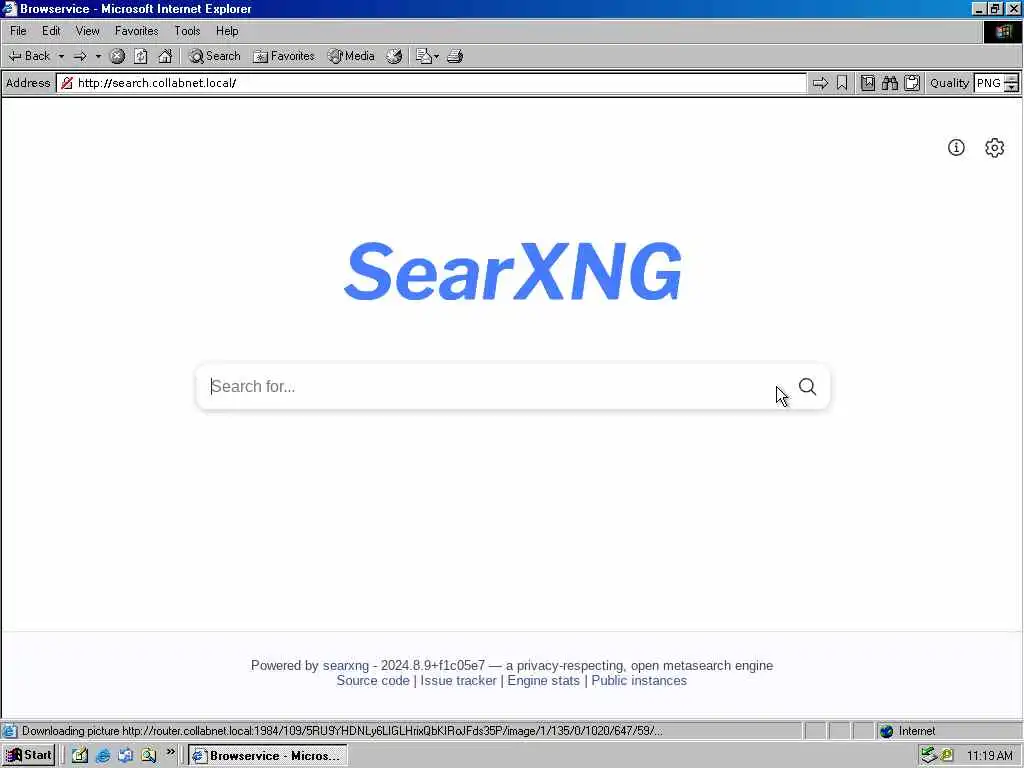The width and height of the screenshot is (1024, 768).
Task: Click the 11:19 AM system clock
Action: click(x=989, y=756)
